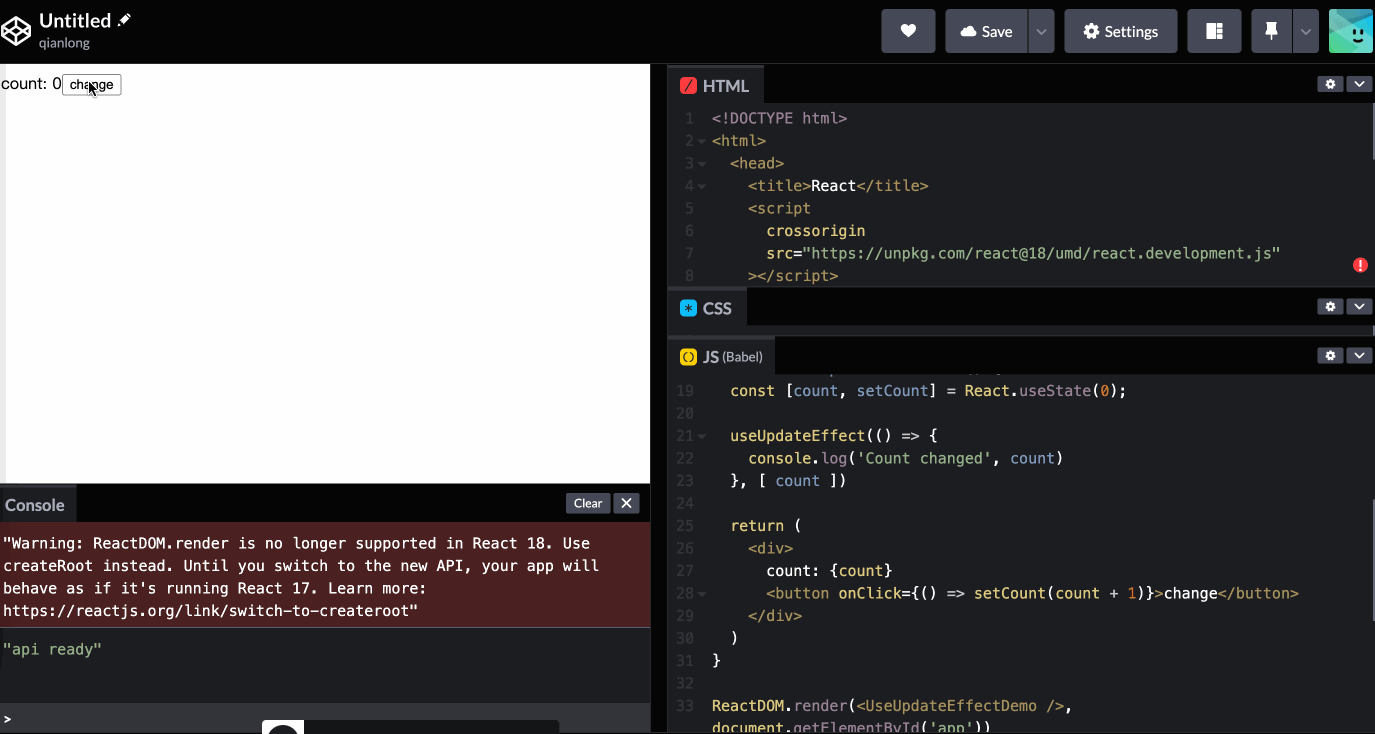The height and width of the screenshot is (734, 1375).
Task: Focus the console command input line
Action: (325, 718)
